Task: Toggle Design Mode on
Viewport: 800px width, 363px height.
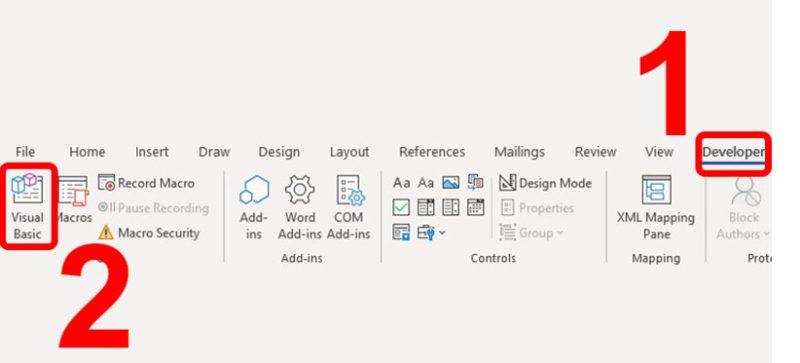Action: coord(545,183)
